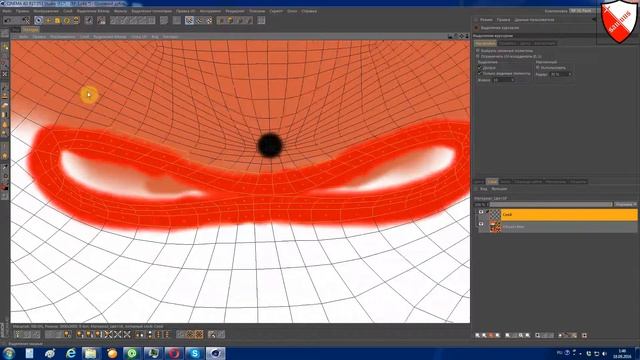Open File Explorer folder from taskbar
The image size is (640, 360).
91,353
